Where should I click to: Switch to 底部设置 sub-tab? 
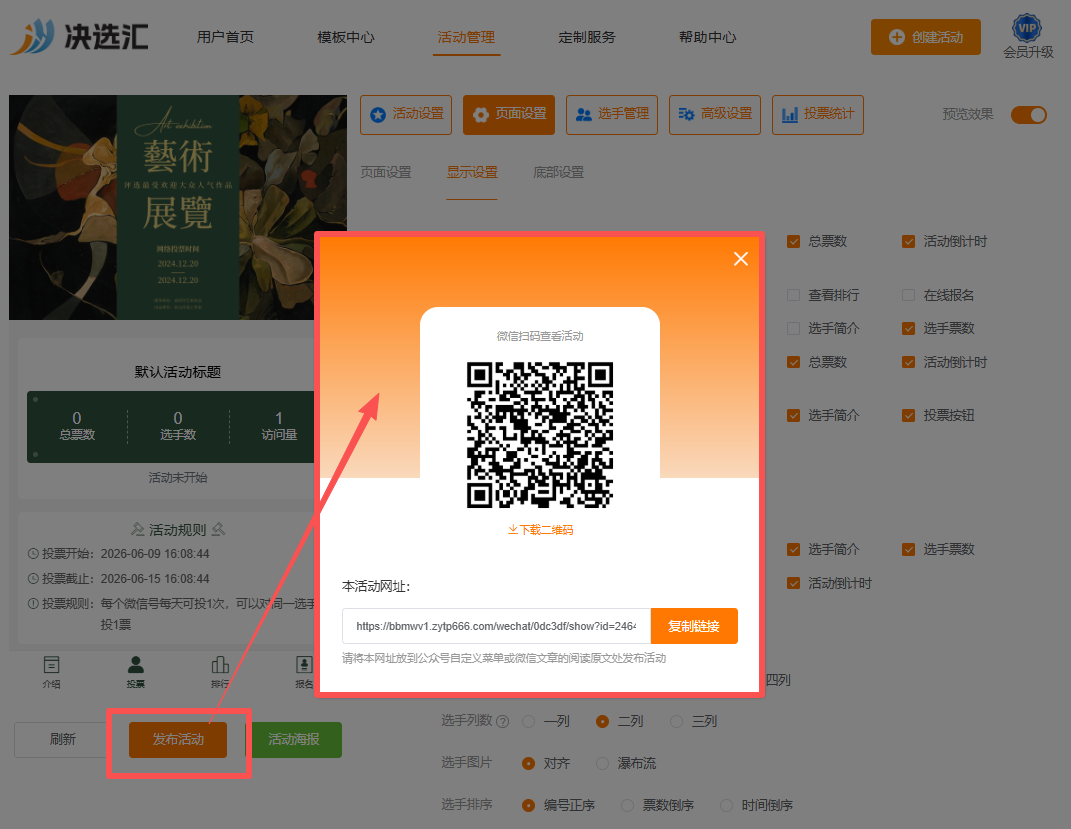558,173
